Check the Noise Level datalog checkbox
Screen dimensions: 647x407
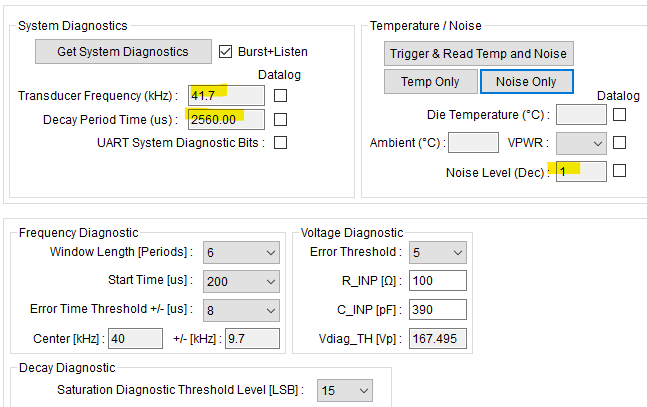[619, 171]
